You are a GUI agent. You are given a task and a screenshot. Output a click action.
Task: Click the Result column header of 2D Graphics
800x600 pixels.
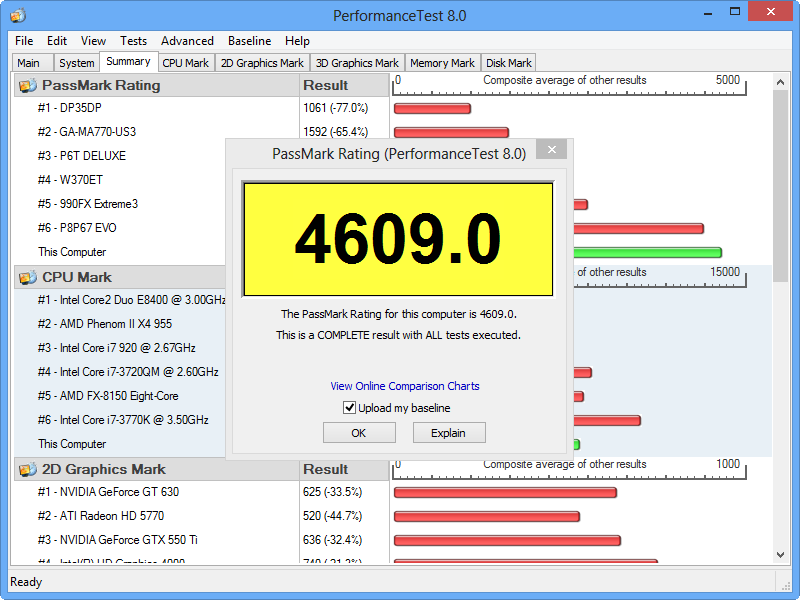pyautogui.click(x=344, y=469)
